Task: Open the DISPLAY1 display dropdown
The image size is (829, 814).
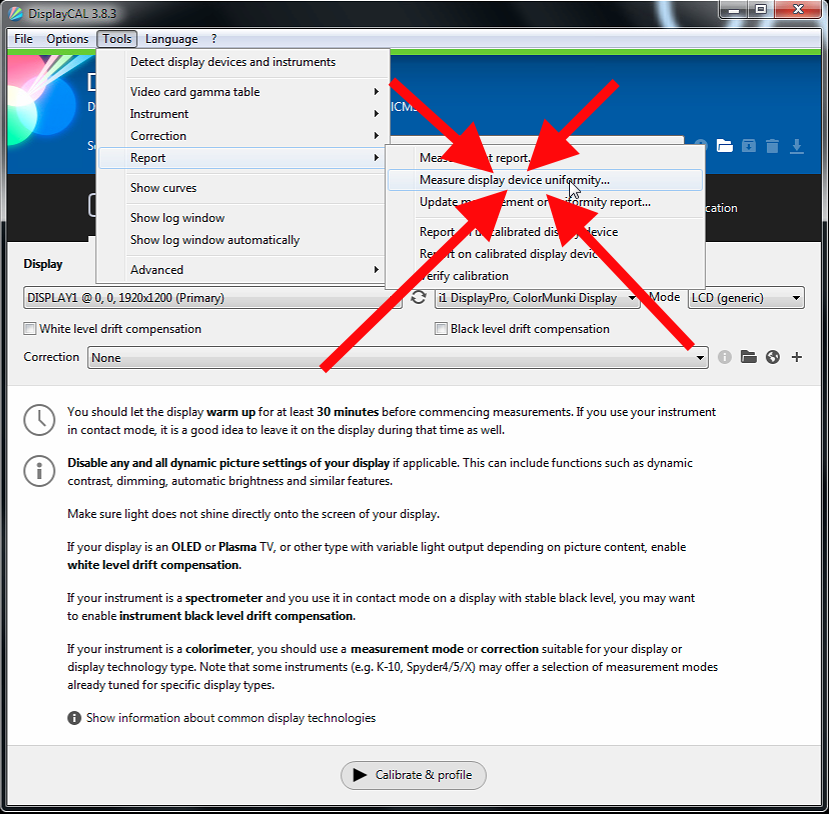Action: 213,298
